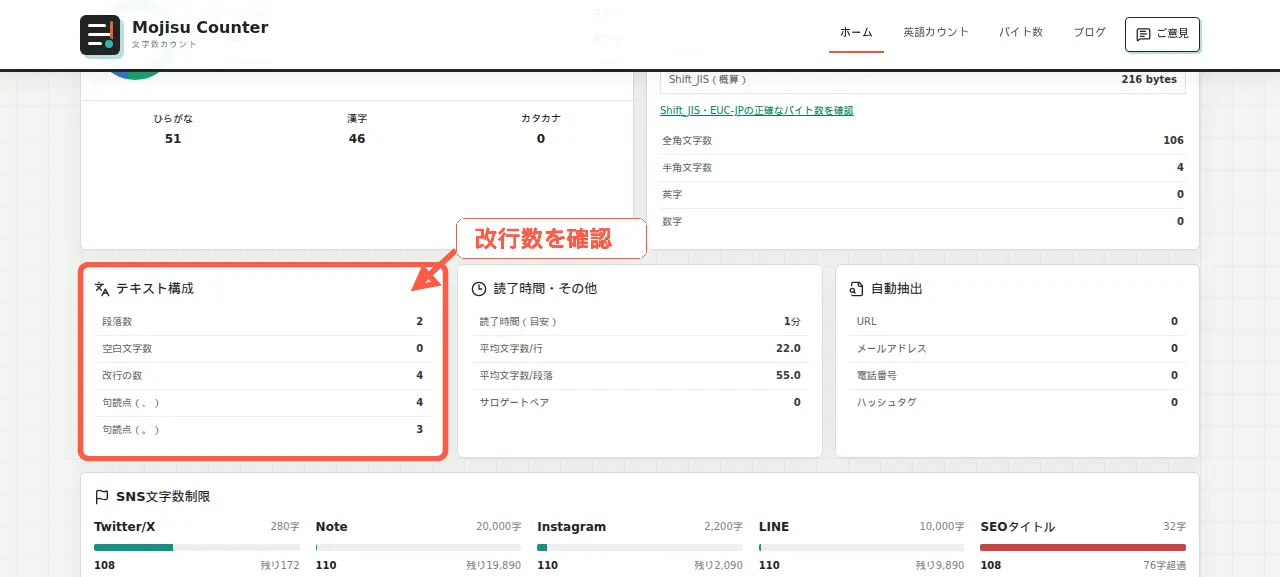Click the カタカナ count label
The image size is (1280, 577).
pyautogui.click(x=541, y=118)
